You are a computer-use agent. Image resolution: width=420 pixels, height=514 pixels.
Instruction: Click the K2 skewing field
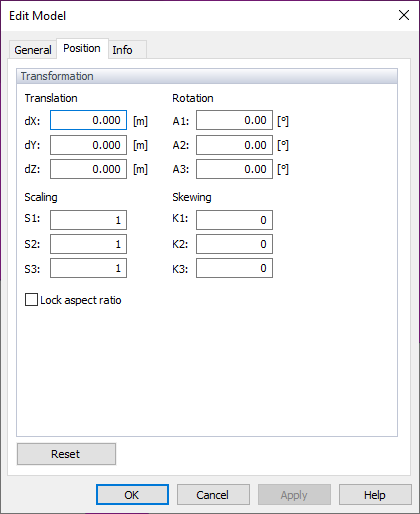(x=234, y=244)
